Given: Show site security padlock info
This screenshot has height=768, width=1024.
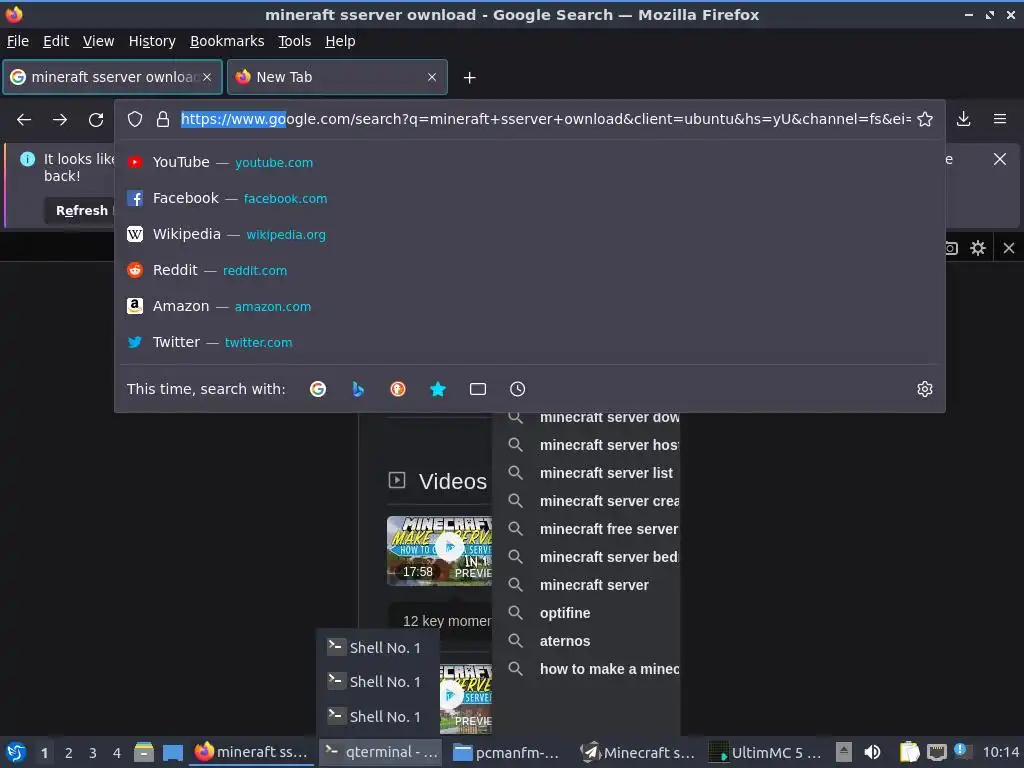Looking at the screenshot, I should 163,119.
